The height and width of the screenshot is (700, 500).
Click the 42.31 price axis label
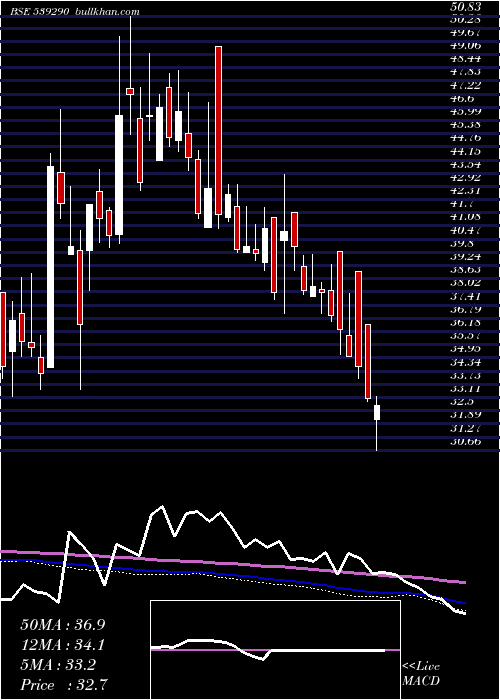(465, 191)
